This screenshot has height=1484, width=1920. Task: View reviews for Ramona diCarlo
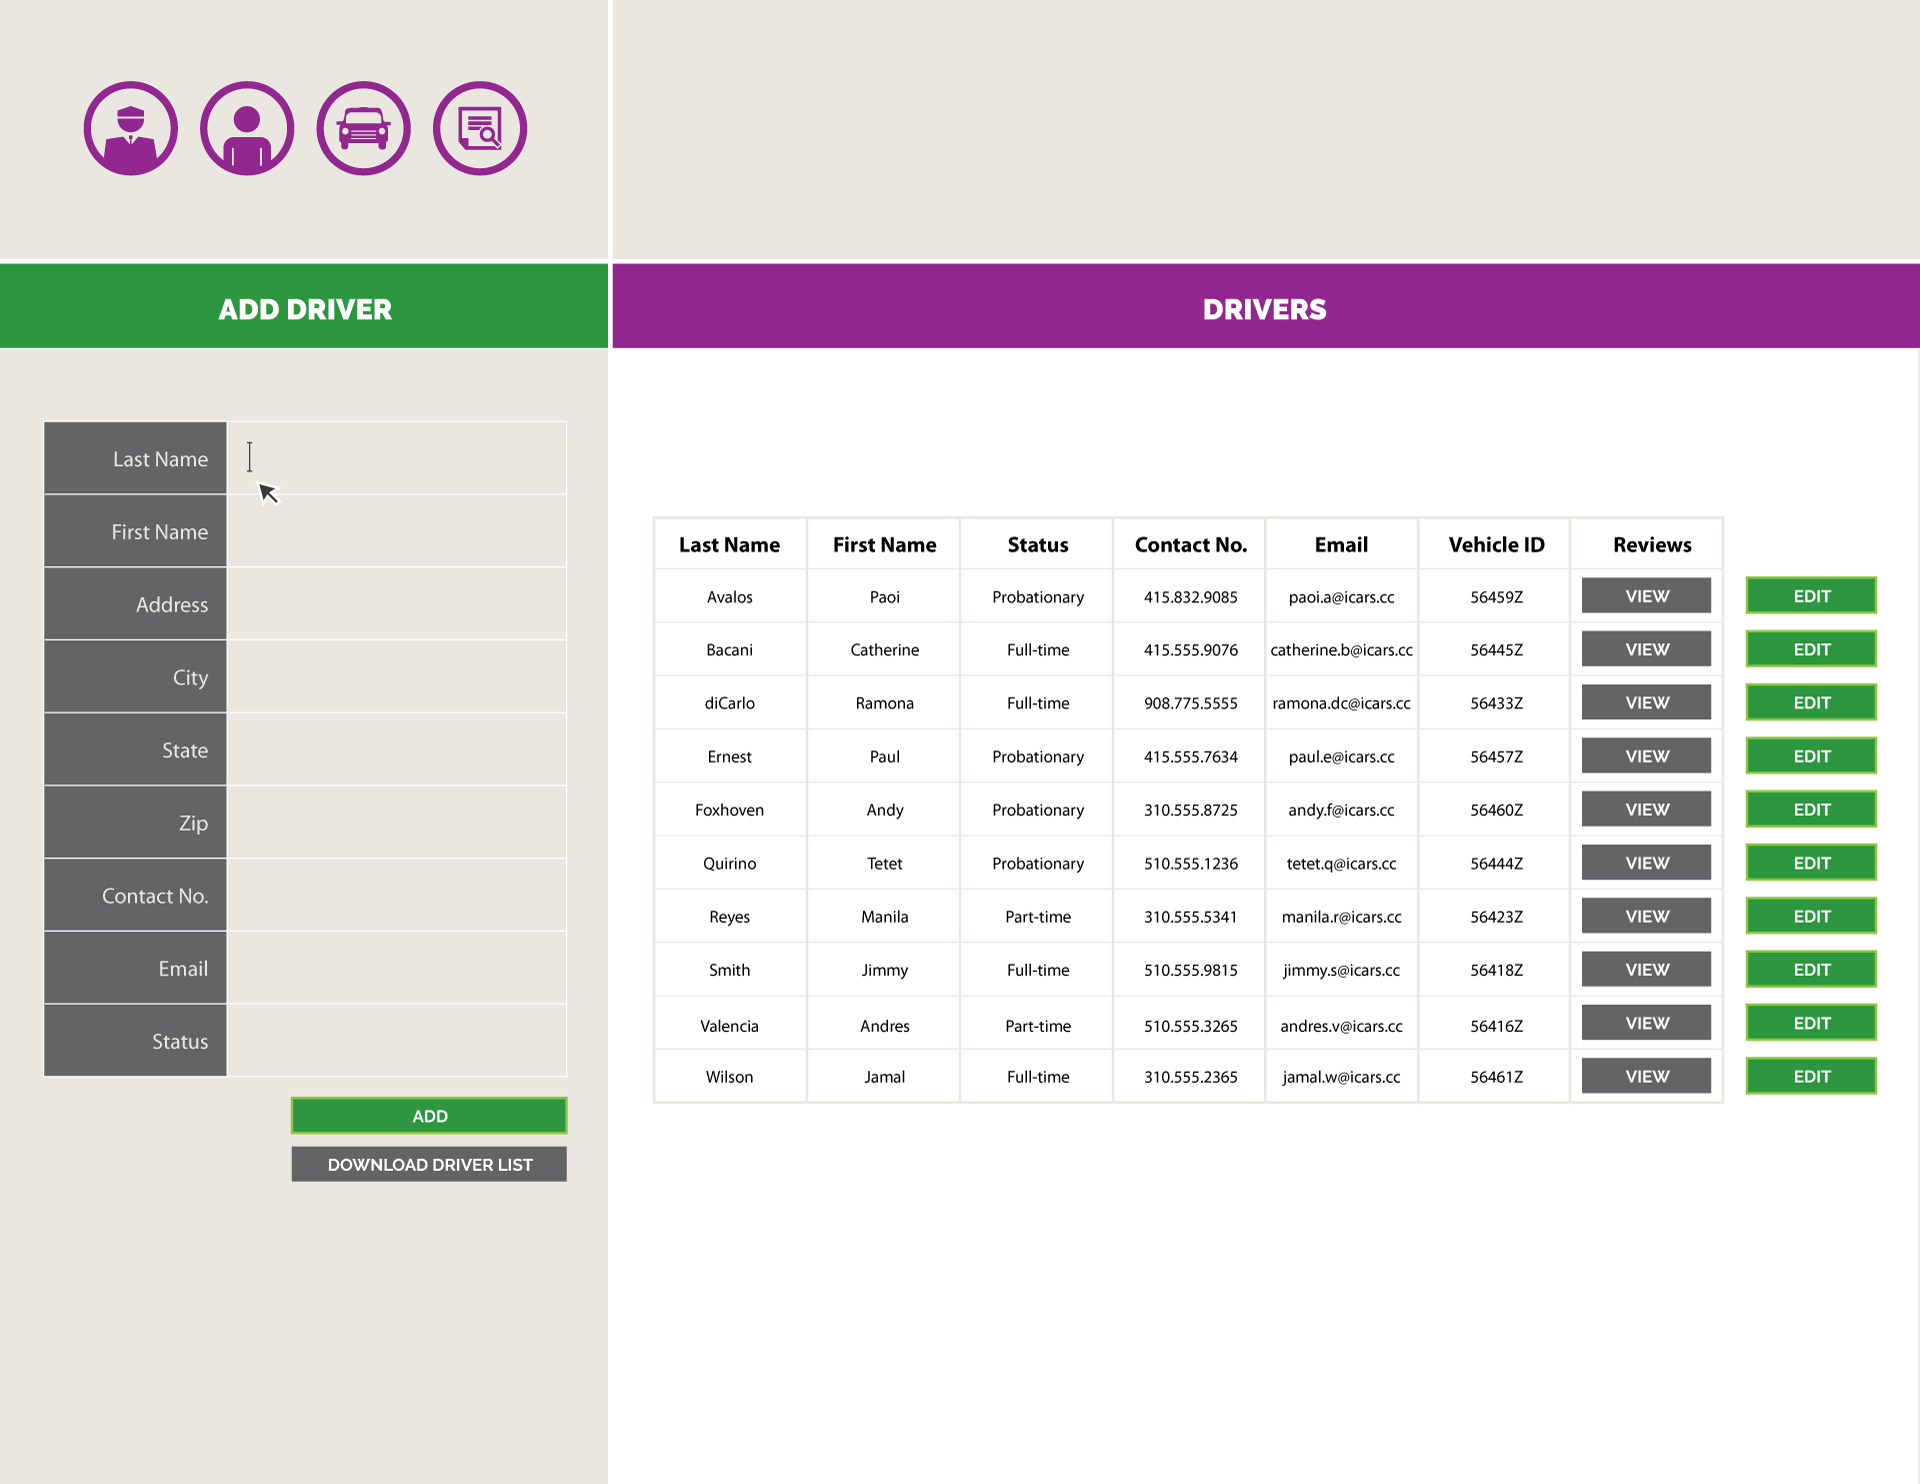tap(1646, 703)
